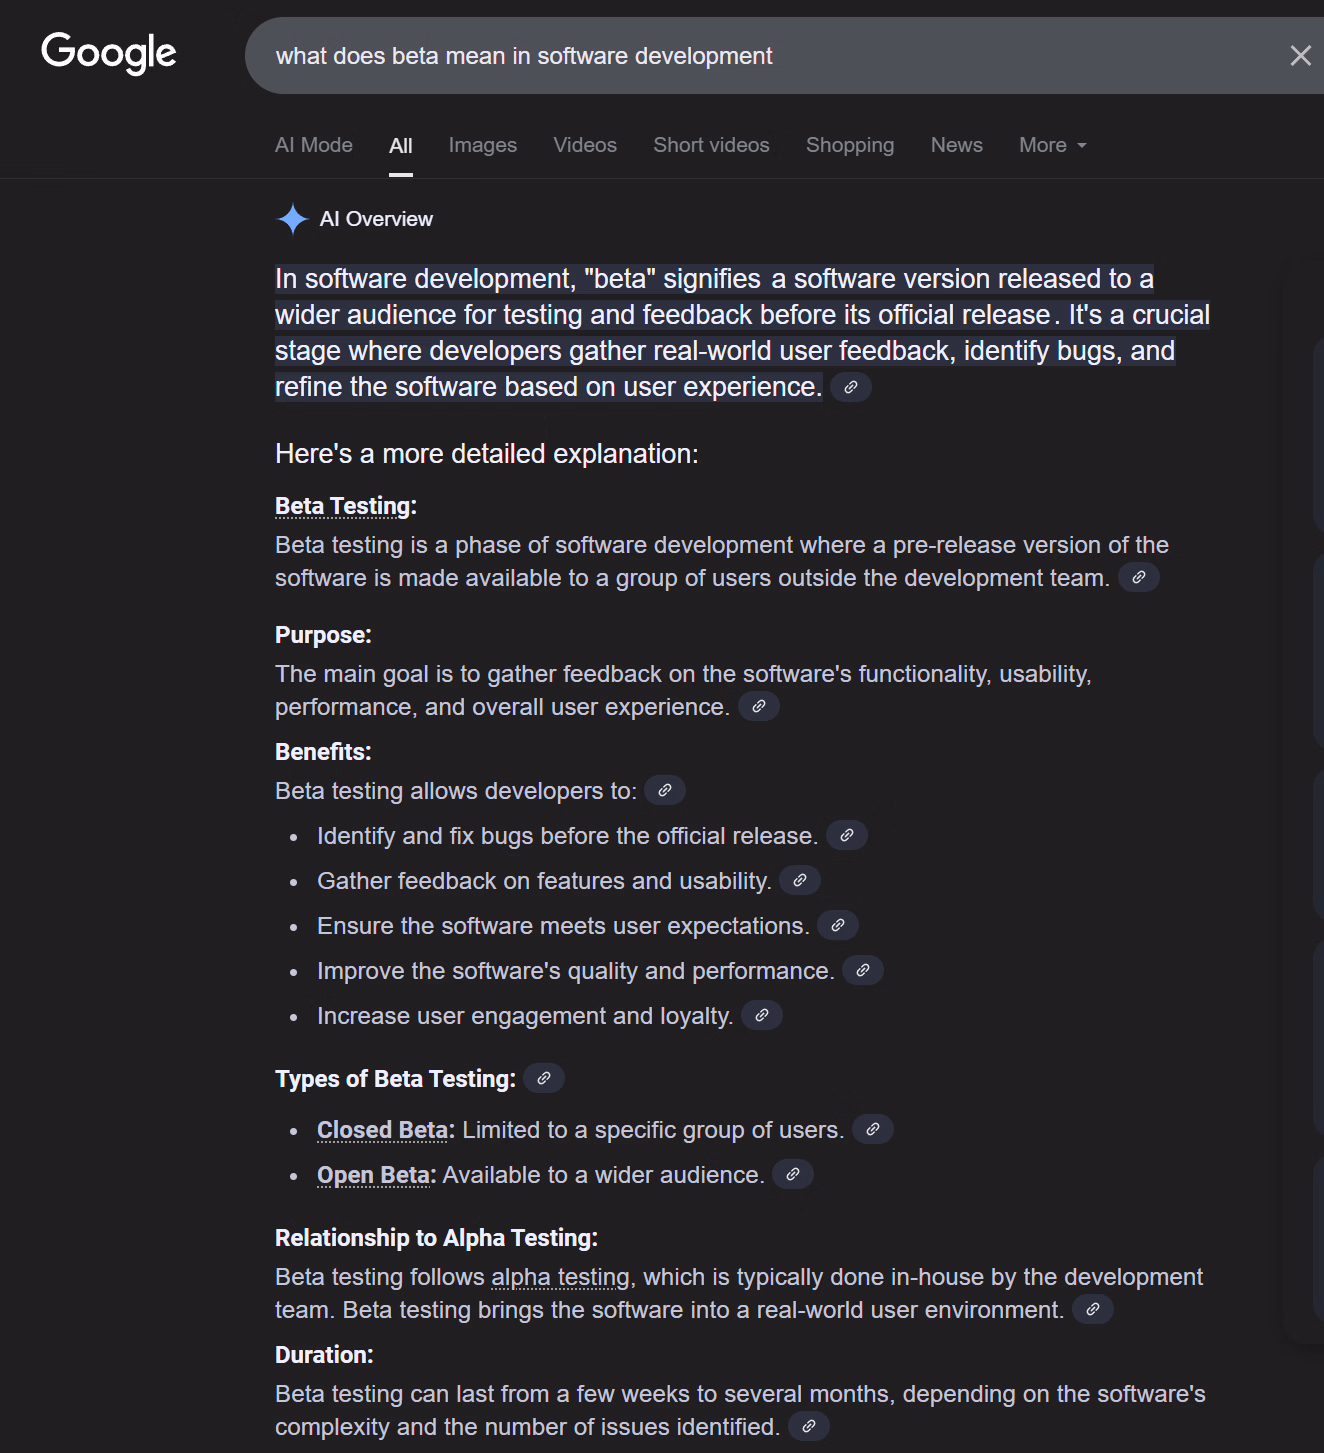Open source link after Beta Testing definition
This screenshot has width=1324, height=1453.
pyautogui.click(x=1138, y=577)
